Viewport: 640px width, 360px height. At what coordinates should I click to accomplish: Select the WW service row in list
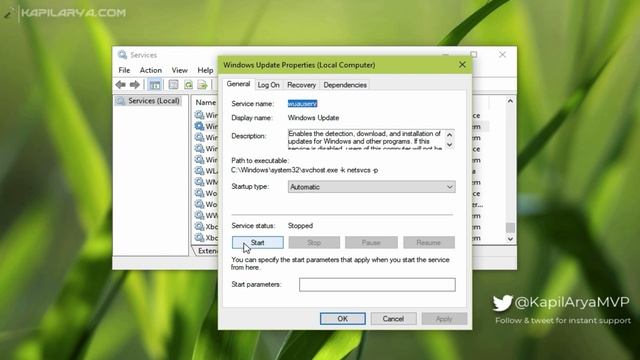206,215
